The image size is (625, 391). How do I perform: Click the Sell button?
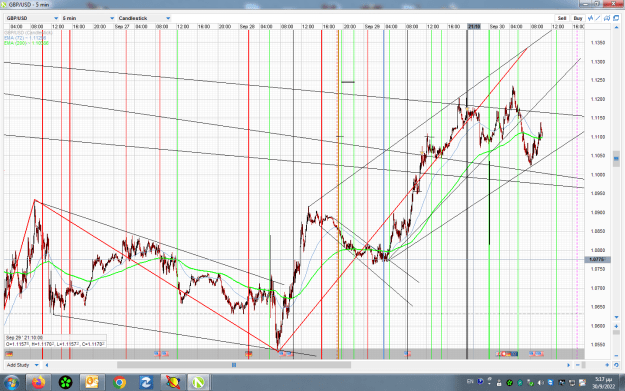point(562,18)
